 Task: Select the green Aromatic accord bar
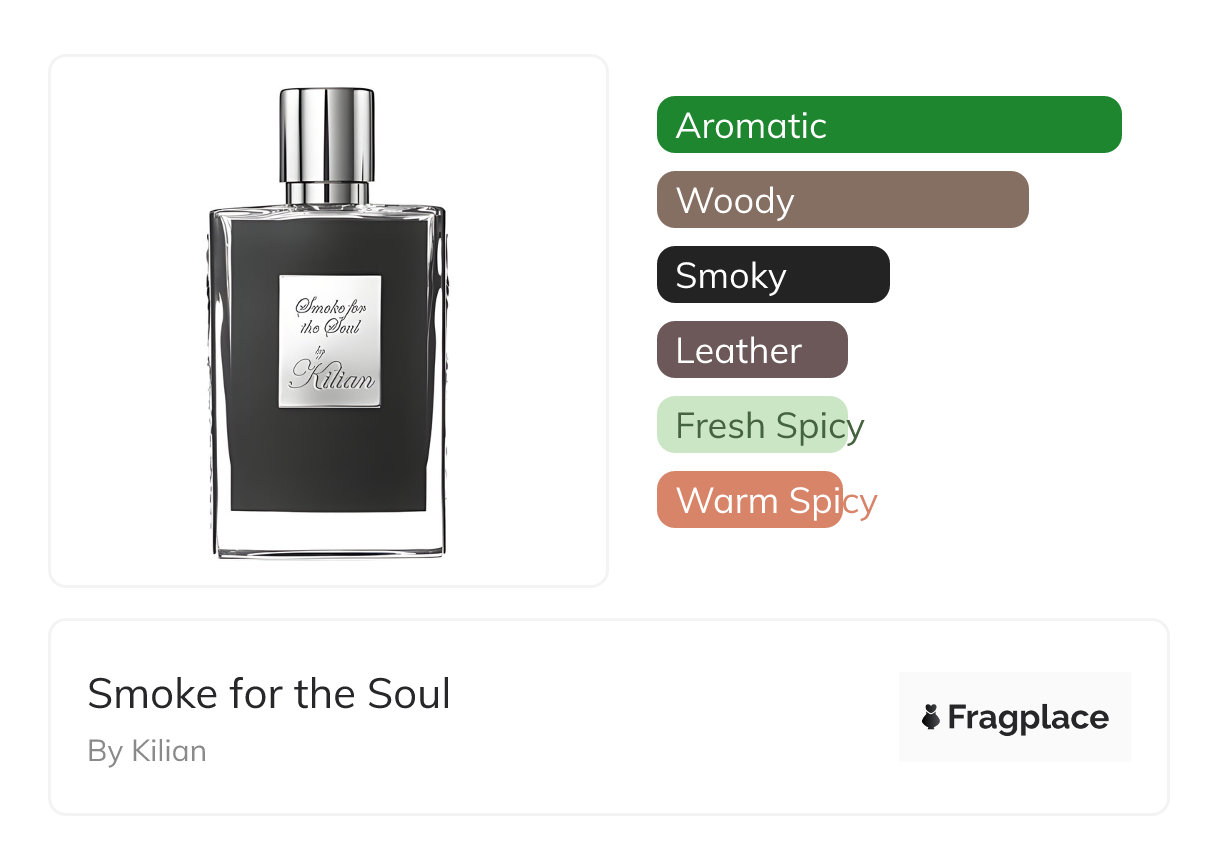coord(889,125)
